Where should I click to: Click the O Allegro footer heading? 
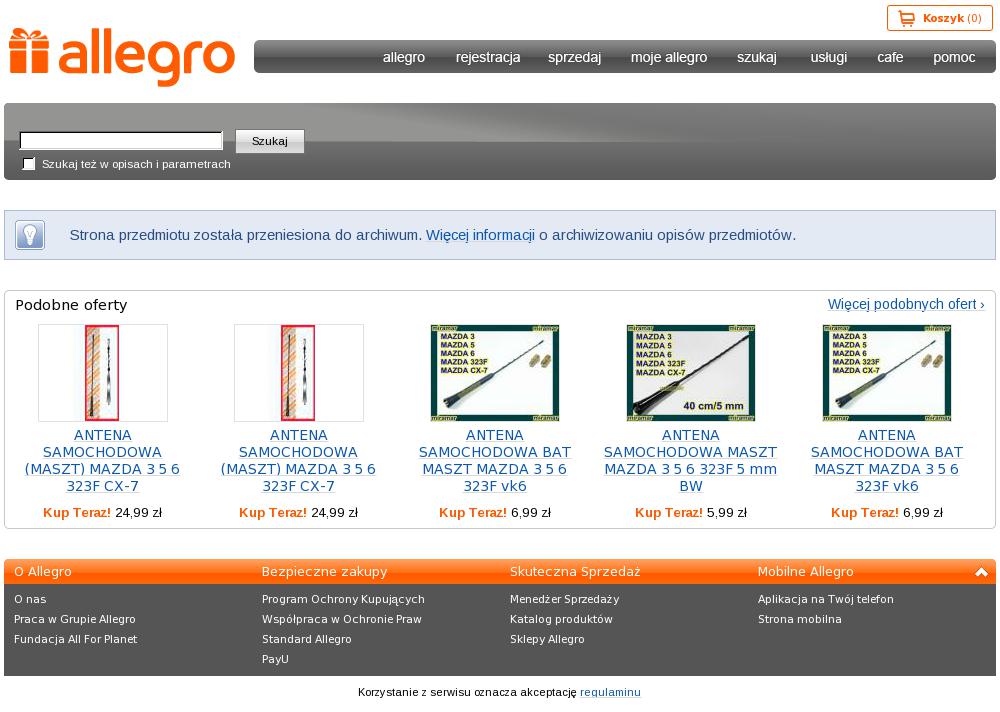[x=43, y=572]
